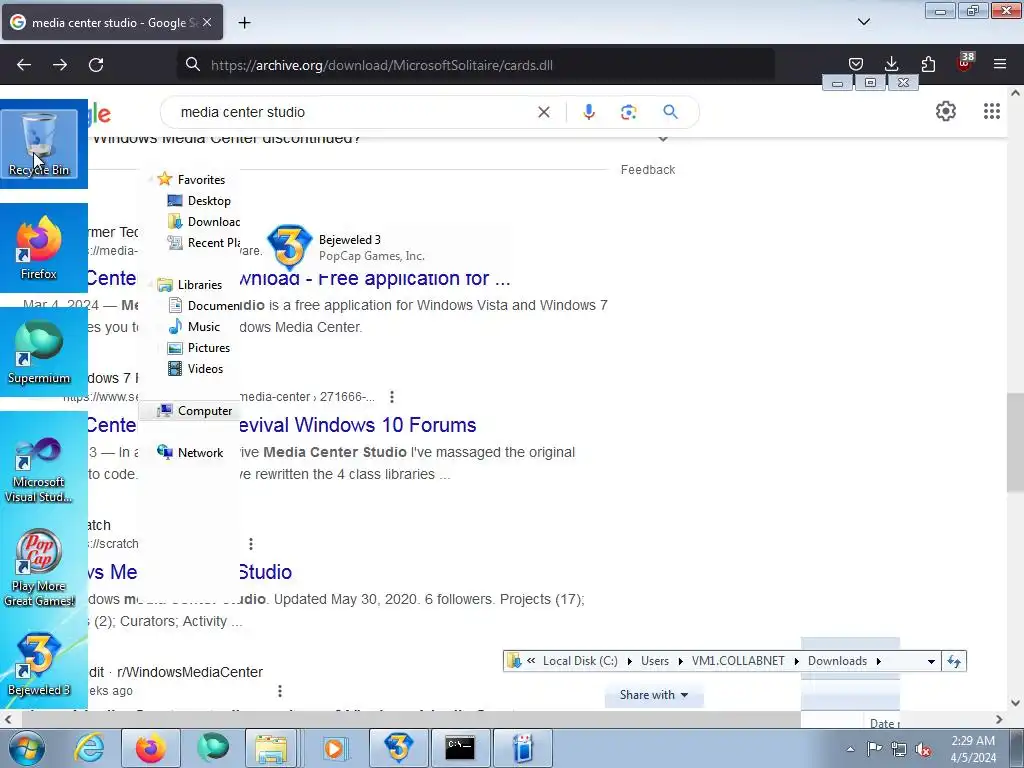
Task: Click the Firefox URL address field
Action: (475, 65)
